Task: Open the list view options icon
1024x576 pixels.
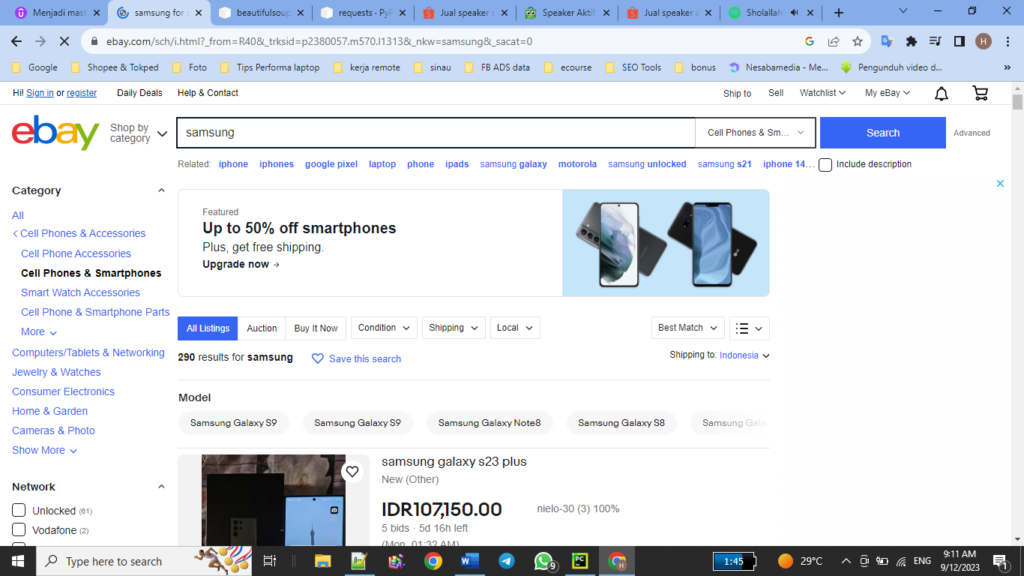Action: (748, 327)
